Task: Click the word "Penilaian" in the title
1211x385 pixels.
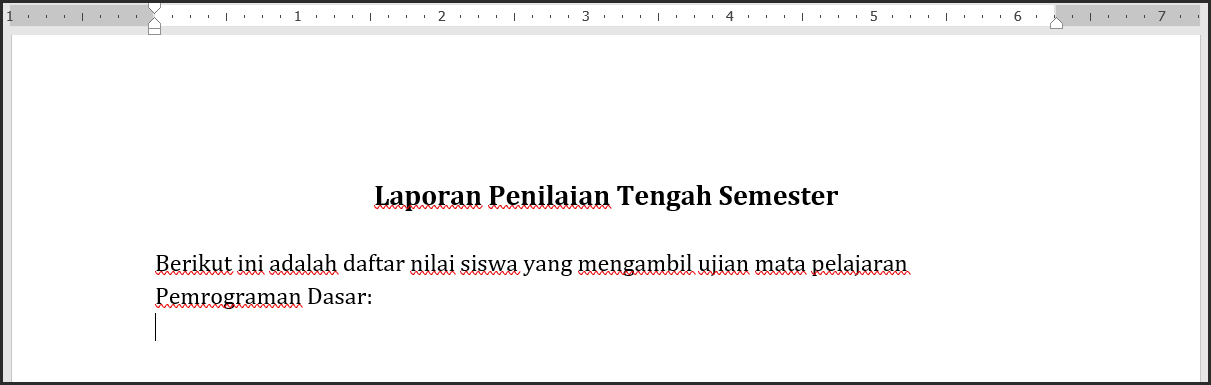Action: [x=549, y=196]
